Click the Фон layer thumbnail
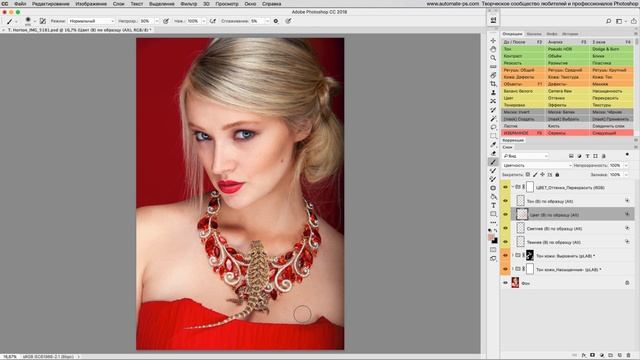 (515, 282)
